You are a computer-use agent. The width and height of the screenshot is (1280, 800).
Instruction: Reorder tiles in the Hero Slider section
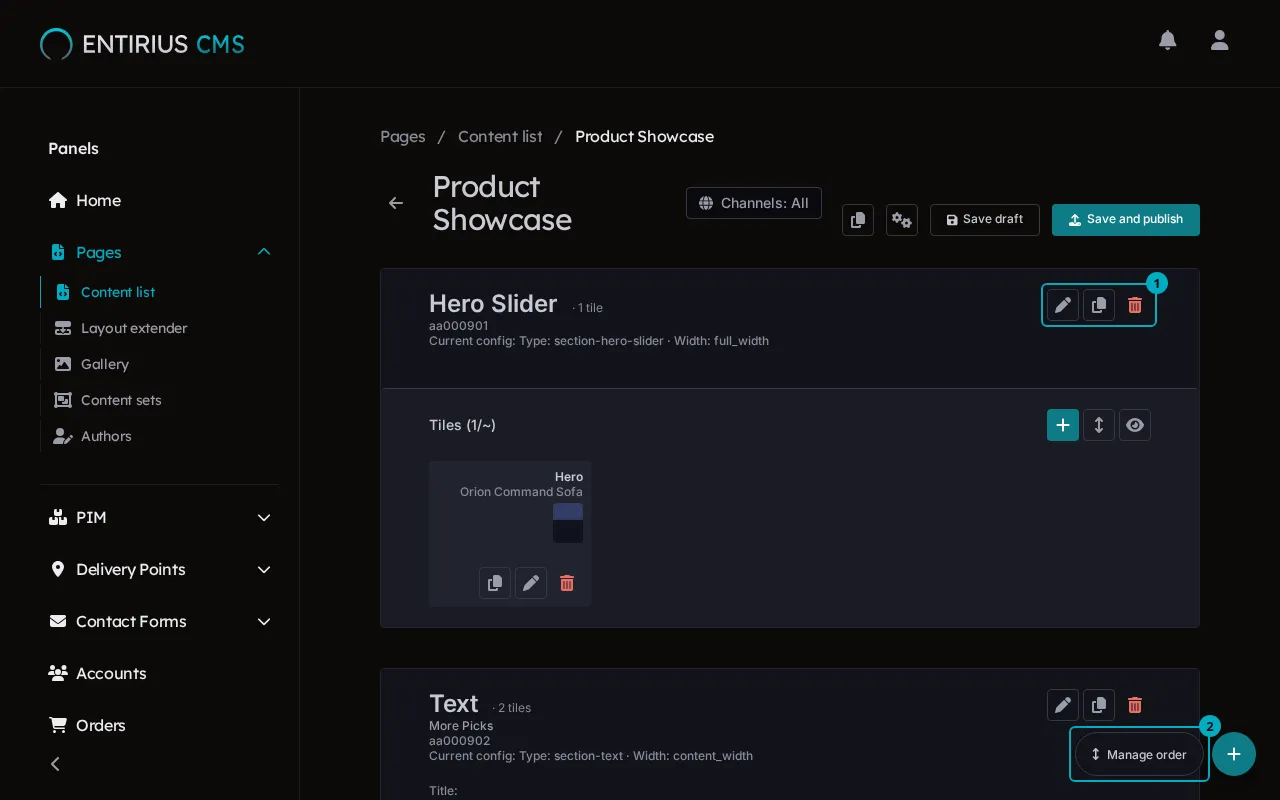(1099, 425)
